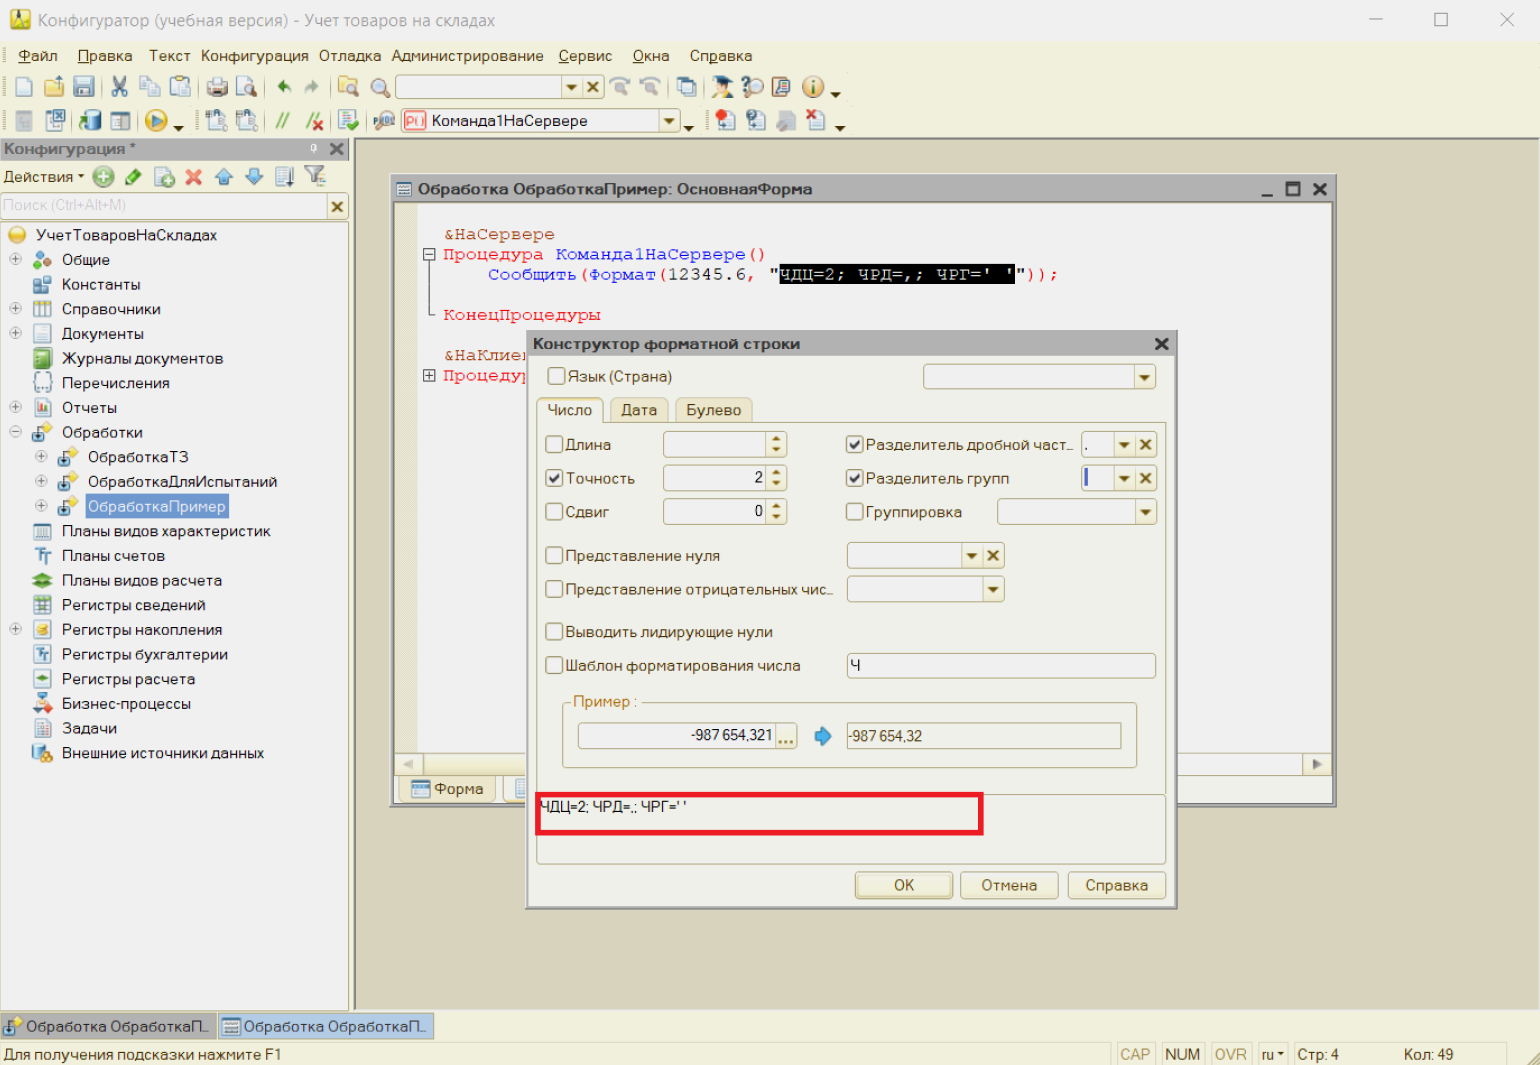Viewport: 1540px width, 1065px height.
Task: Click the update database configuration icon
Action: [x=90, y=121]
